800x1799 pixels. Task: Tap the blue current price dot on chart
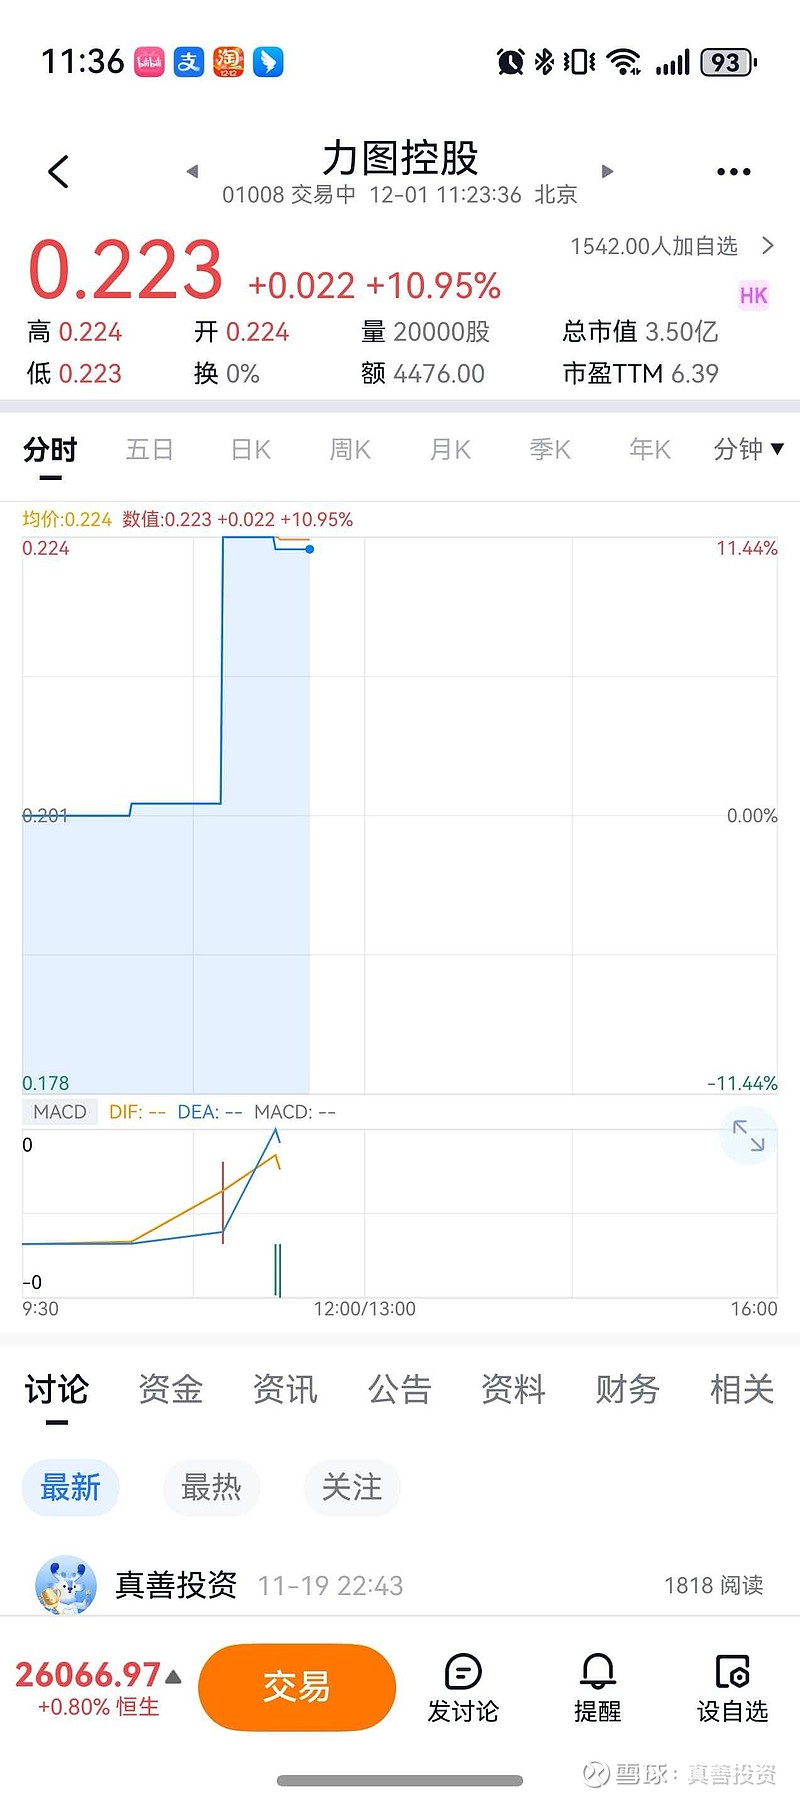tap(310, 549)
